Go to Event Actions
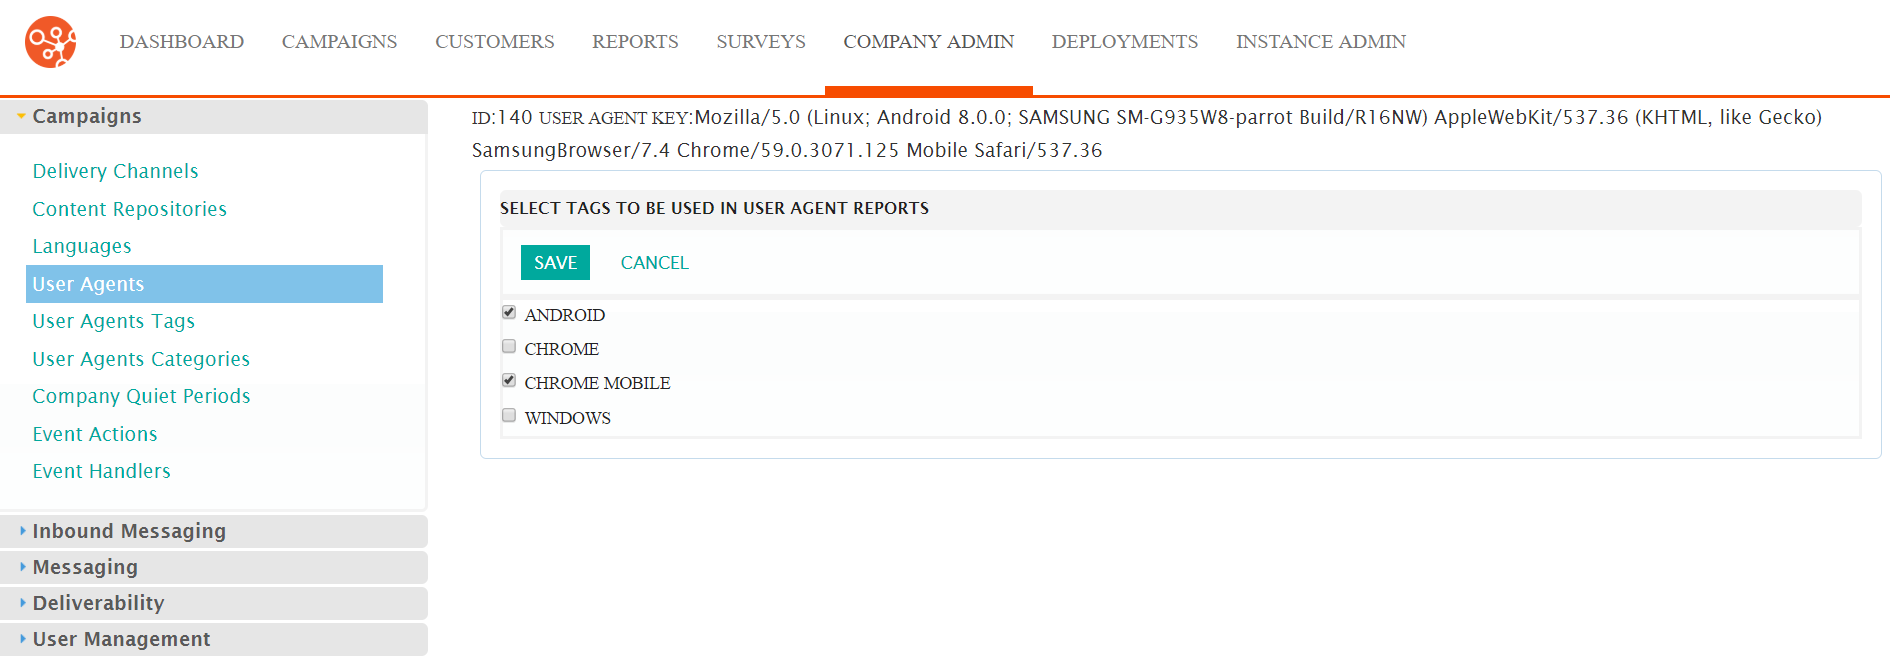The height and width of the screenshot is (663, 1890). (95, 434)
